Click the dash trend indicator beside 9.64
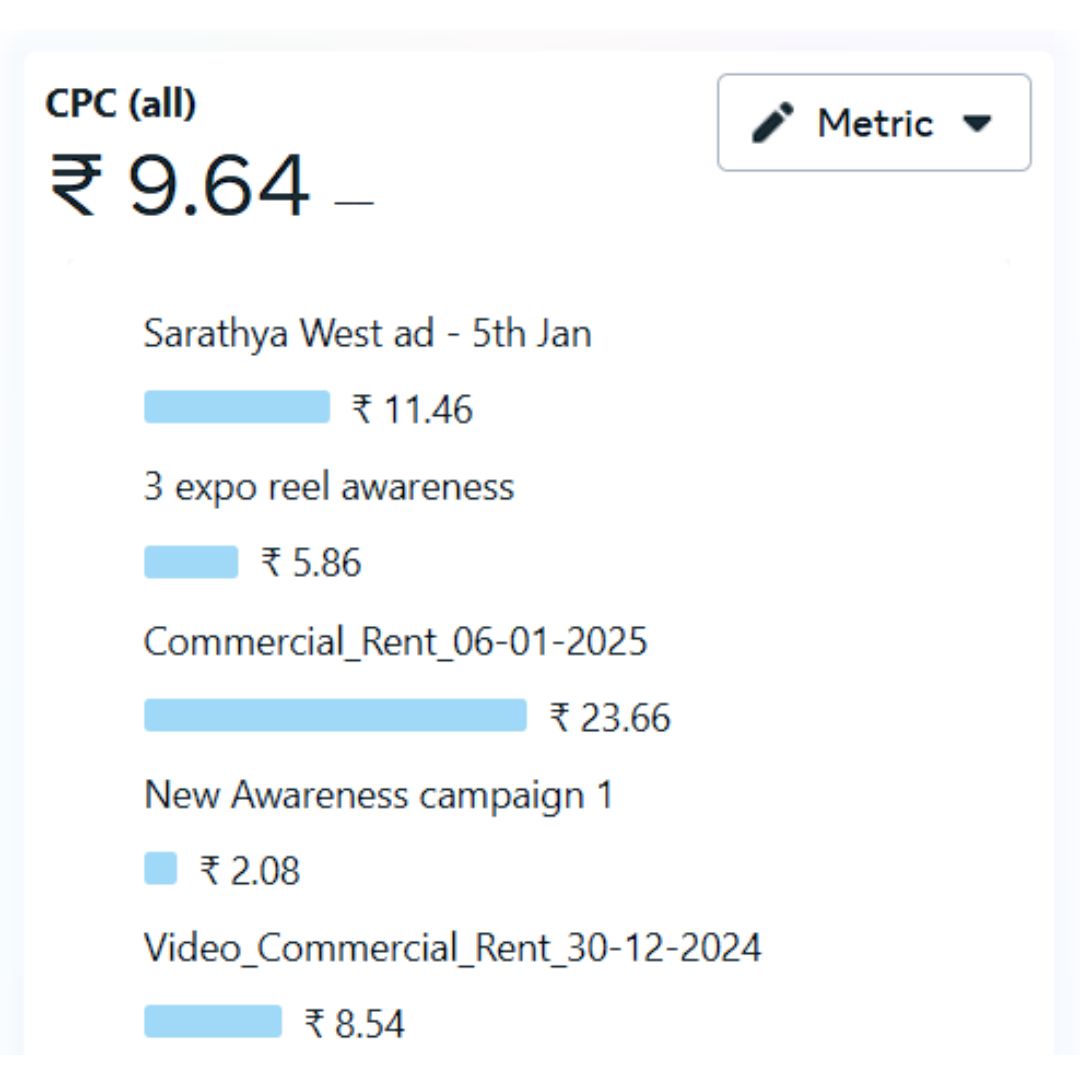The height and width of the screenshot is (1080, 1080). point(354,202)
